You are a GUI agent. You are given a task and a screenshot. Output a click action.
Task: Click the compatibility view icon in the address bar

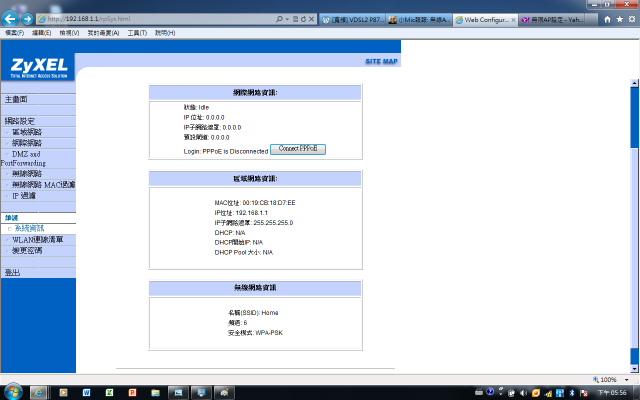point(295,19)
